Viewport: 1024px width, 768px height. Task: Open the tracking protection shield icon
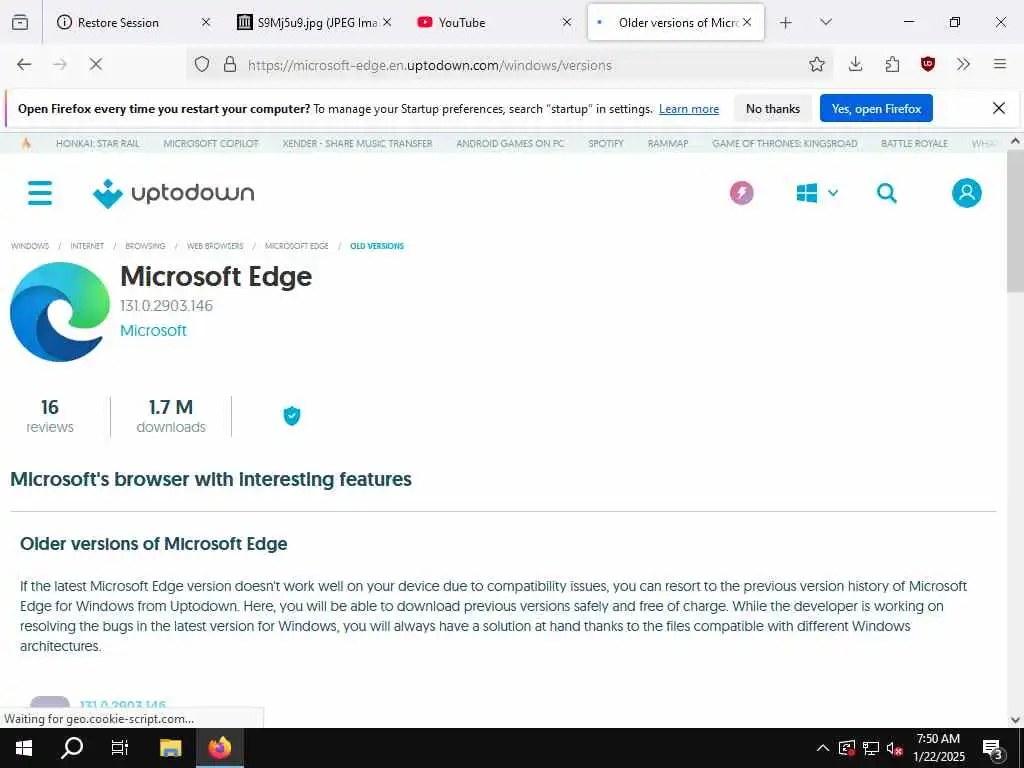click(202, 64)
